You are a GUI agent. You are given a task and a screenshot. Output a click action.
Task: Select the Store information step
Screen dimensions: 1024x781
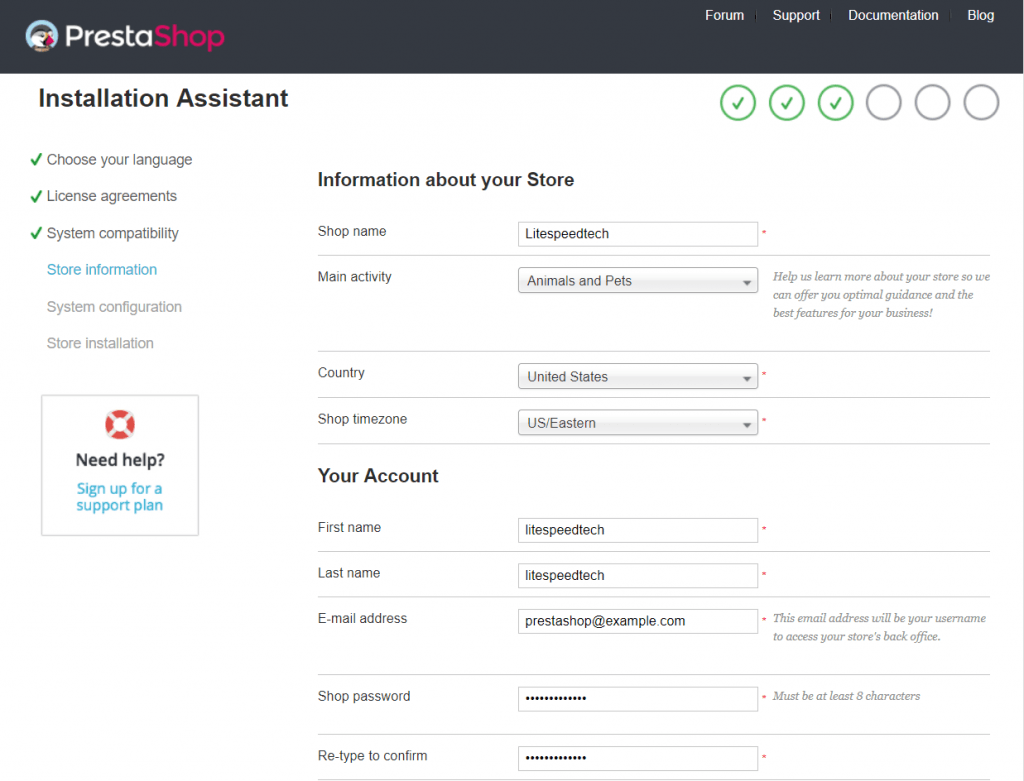pyautogui.click(x=102, y=270)
